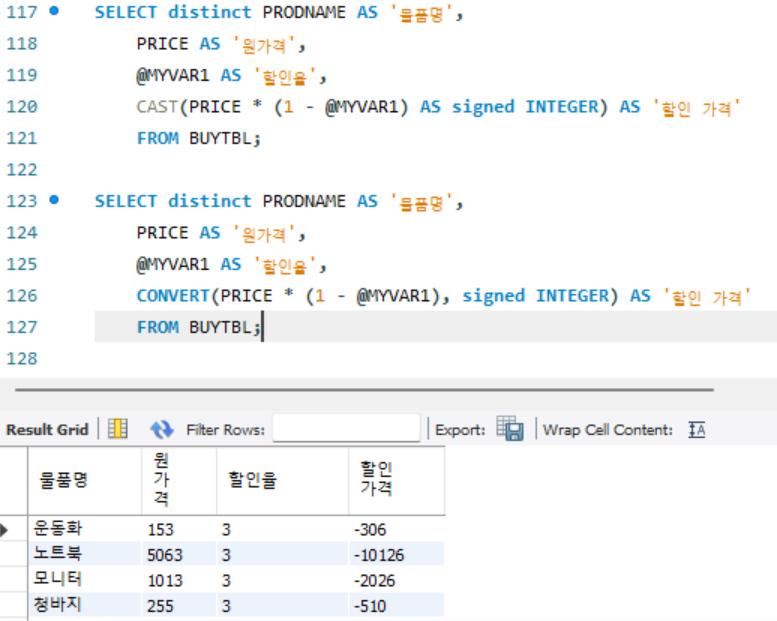Select the 물품명 column header
777x621 pixels.
85,480
